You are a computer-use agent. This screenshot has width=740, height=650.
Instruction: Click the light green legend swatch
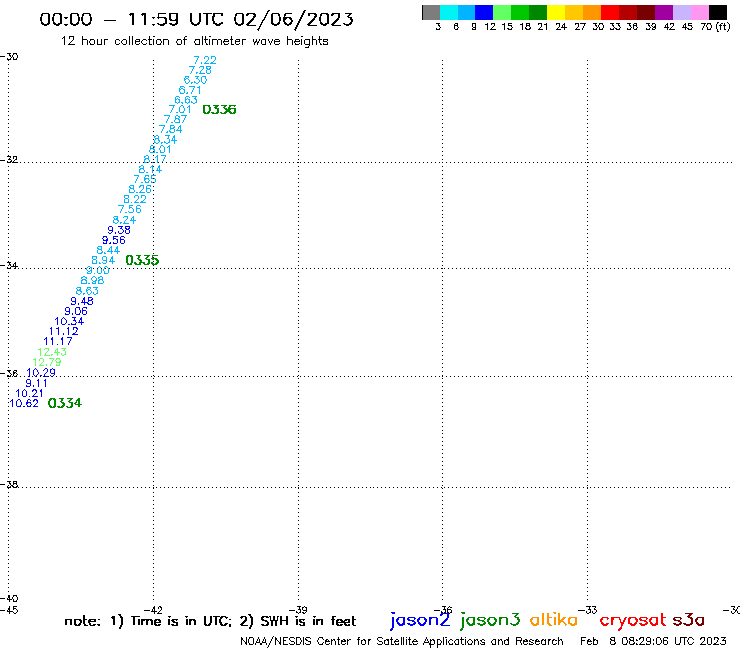pos(502,12)
